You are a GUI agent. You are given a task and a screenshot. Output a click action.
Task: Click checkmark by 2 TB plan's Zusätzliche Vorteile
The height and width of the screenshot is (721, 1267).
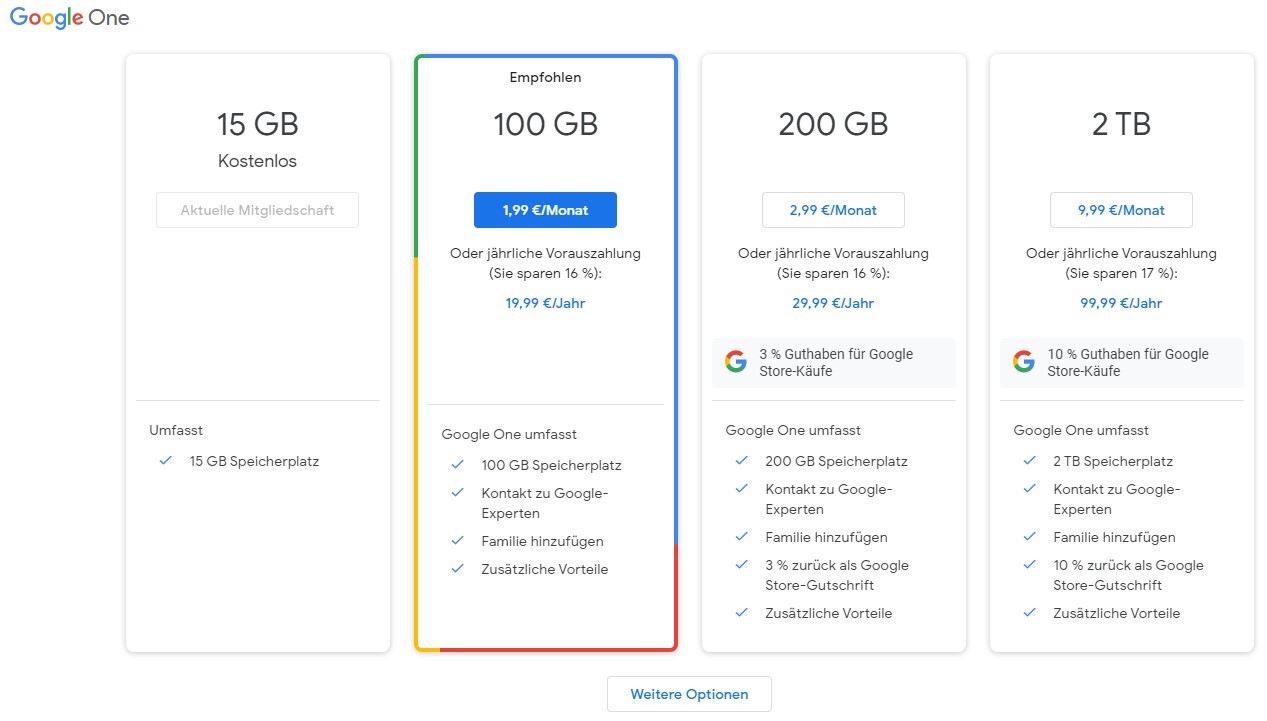pos(1030,613)
